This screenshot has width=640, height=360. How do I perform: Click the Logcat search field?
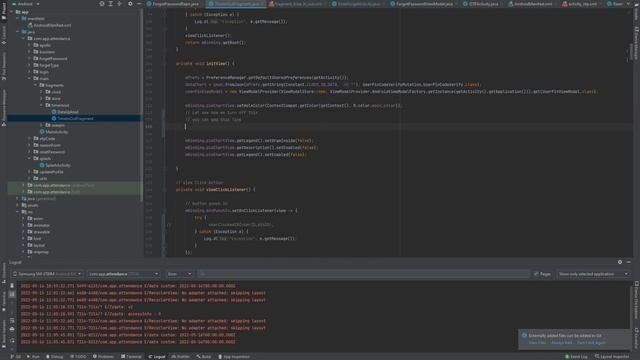click(364, 274)
